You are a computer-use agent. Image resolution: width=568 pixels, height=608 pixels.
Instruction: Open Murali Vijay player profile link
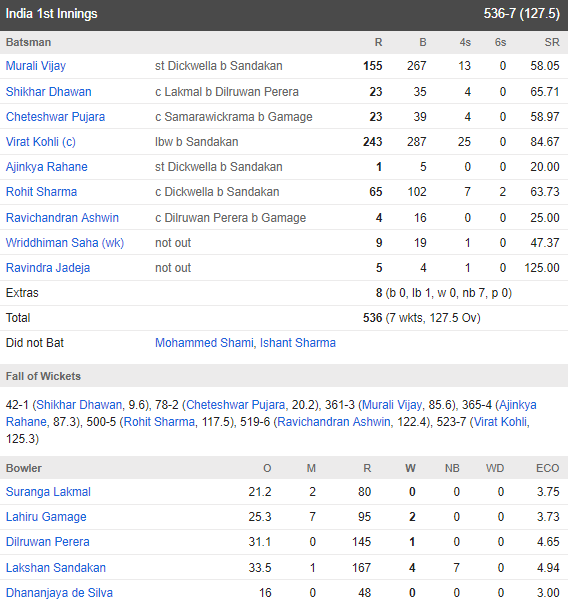36,66
